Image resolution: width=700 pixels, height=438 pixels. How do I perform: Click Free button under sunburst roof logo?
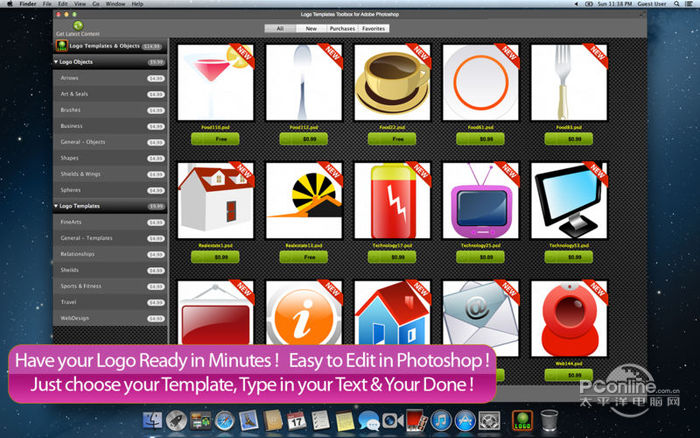point(304,257)
